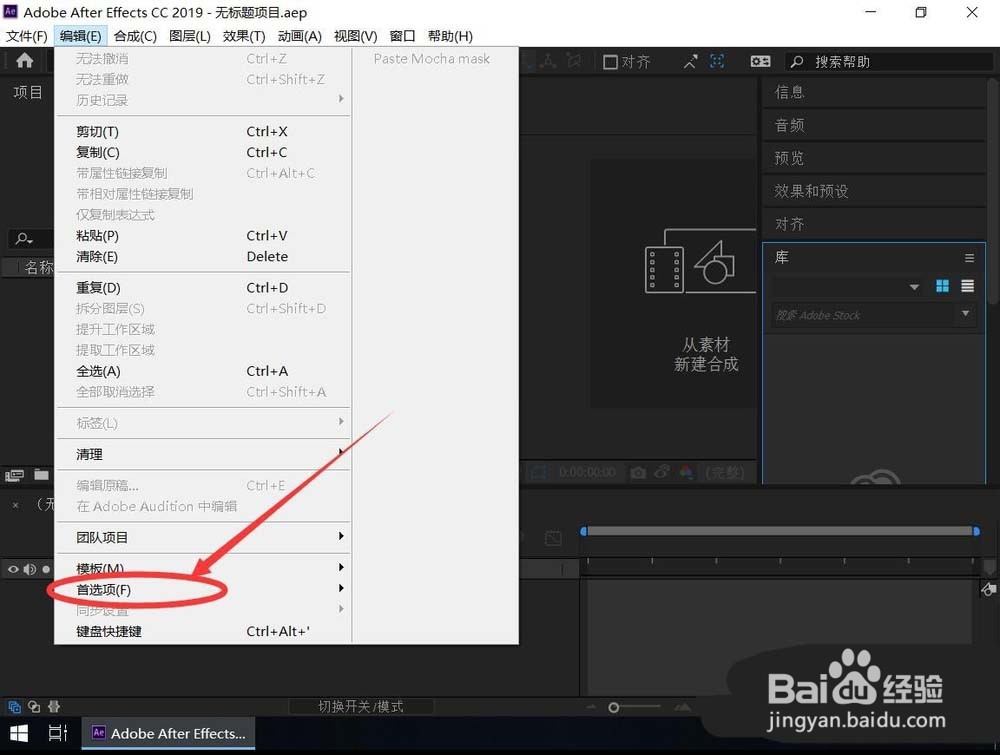This screenshot has width=1000, height=755.
Task: Switch library to grid view icon
Action: point(942,286)
